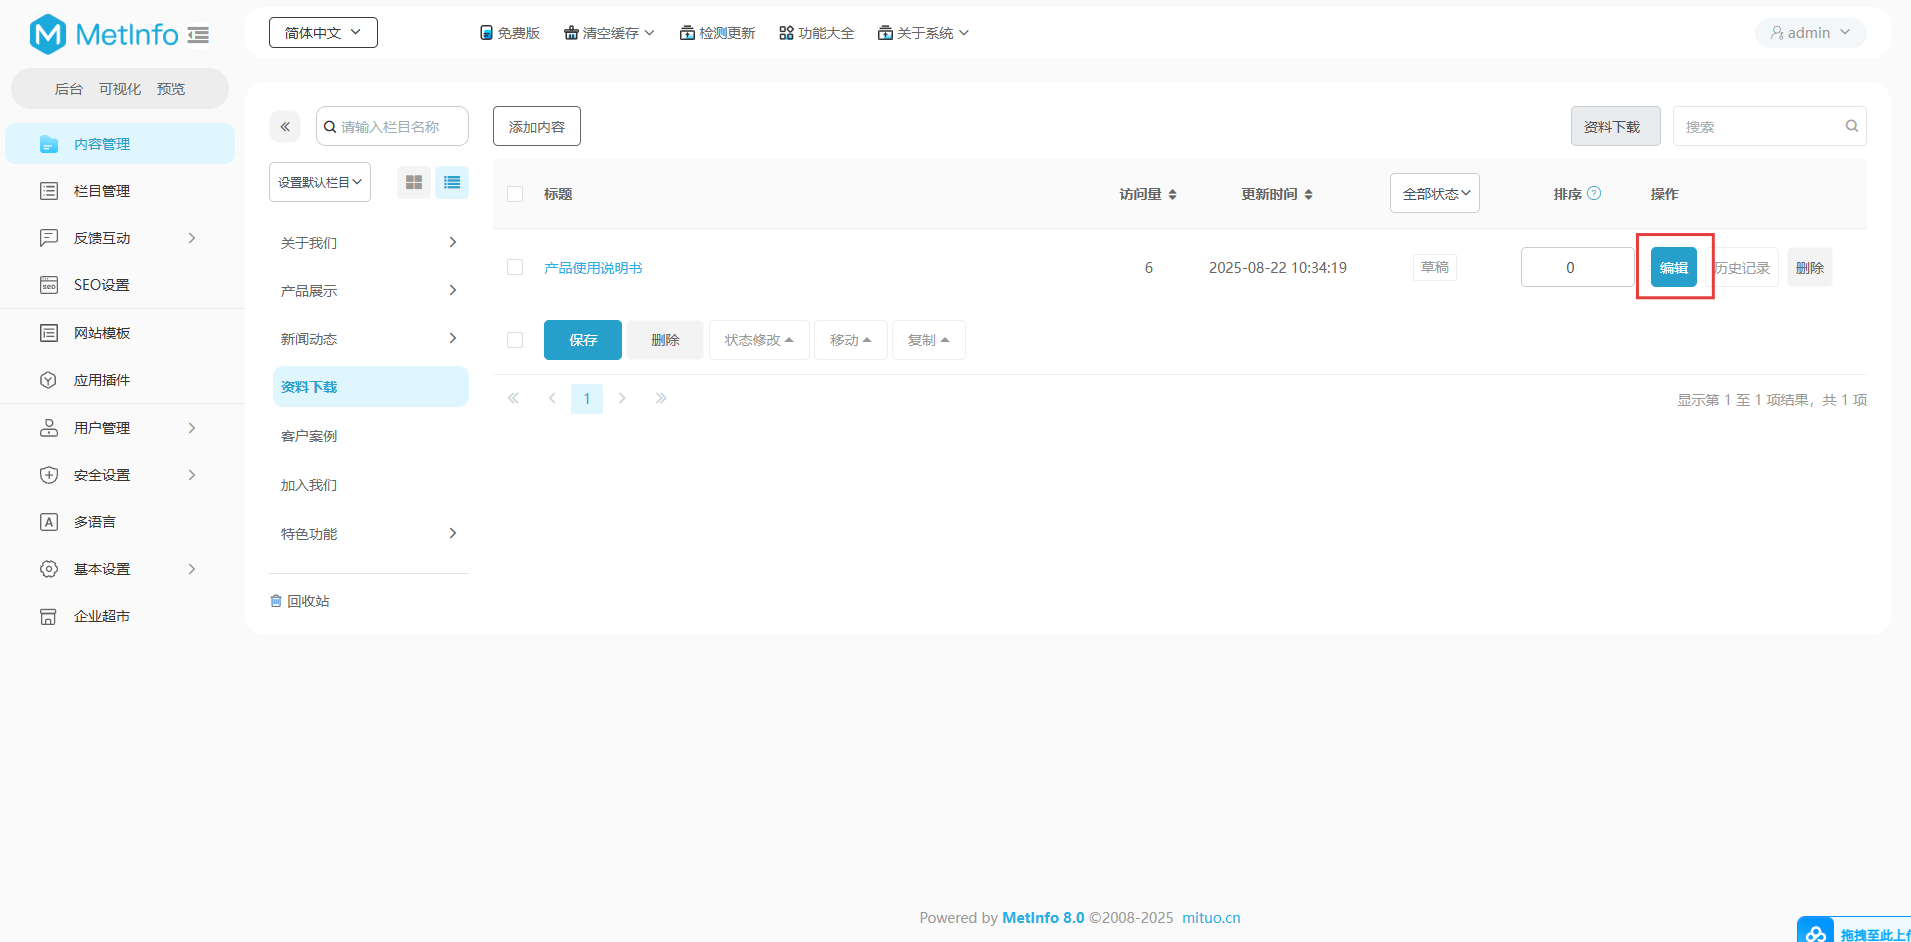The height and width of the screenshot is (942, 1911).
Task: Go to next page arrow
Action: [622, 398]
